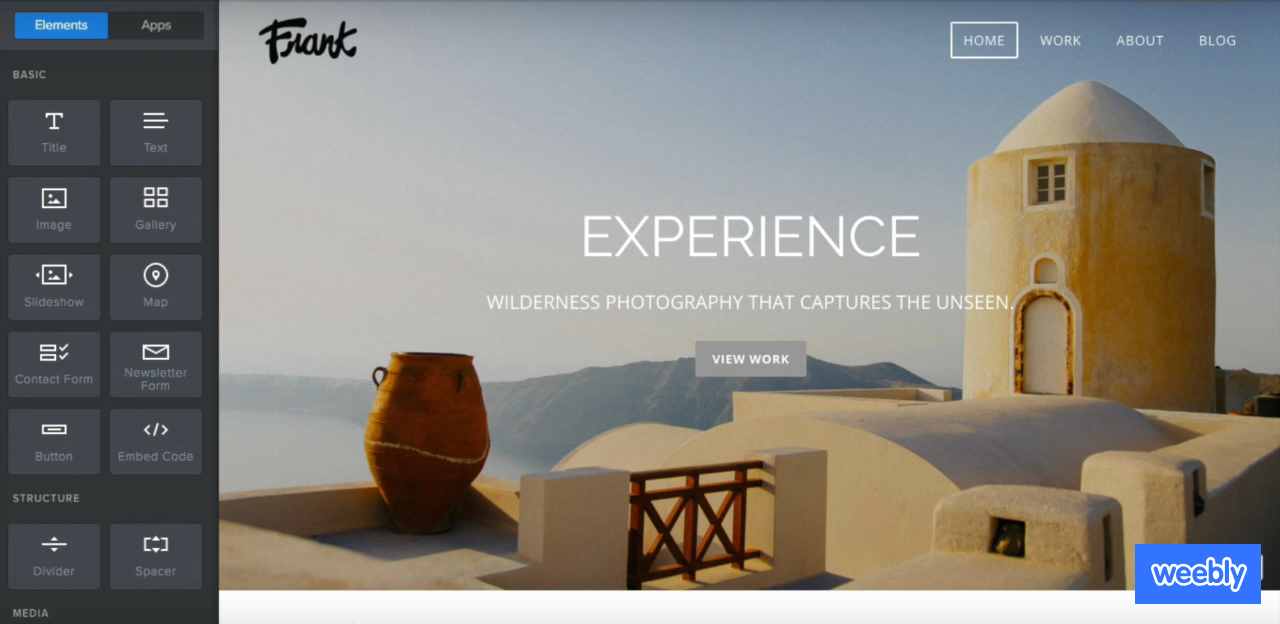Open the HOME nav item
The width and height of the screenshot is (1280, 624).
click(x=984, y=40)
